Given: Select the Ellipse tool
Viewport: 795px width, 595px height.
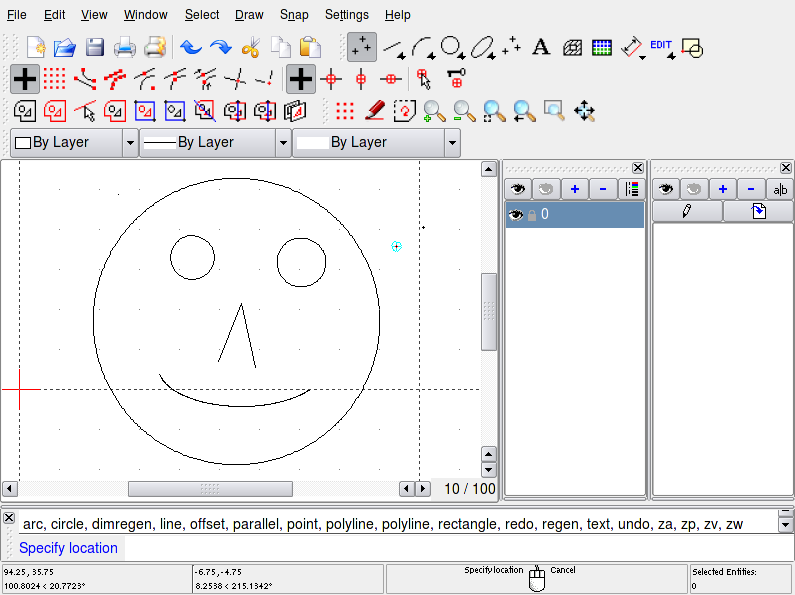Looking at the screenshot, I should 483,48.
